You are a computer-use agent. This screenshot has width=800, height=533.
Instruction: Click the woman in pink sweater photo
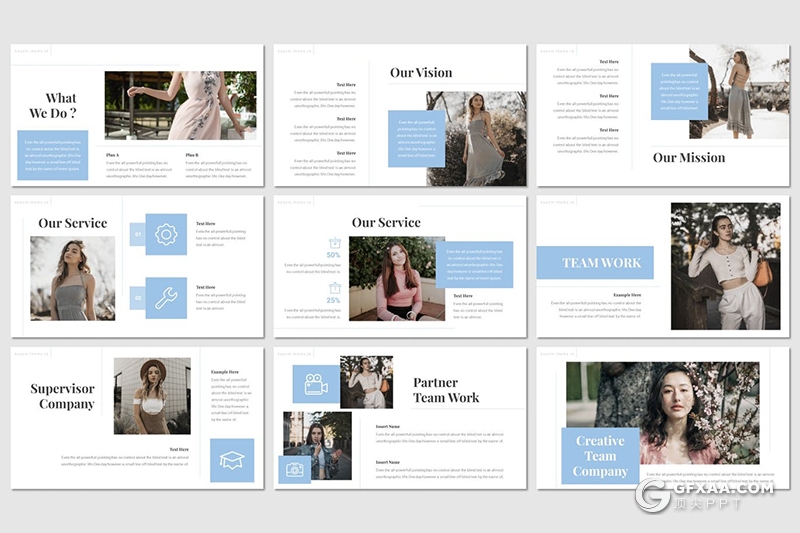396,279
